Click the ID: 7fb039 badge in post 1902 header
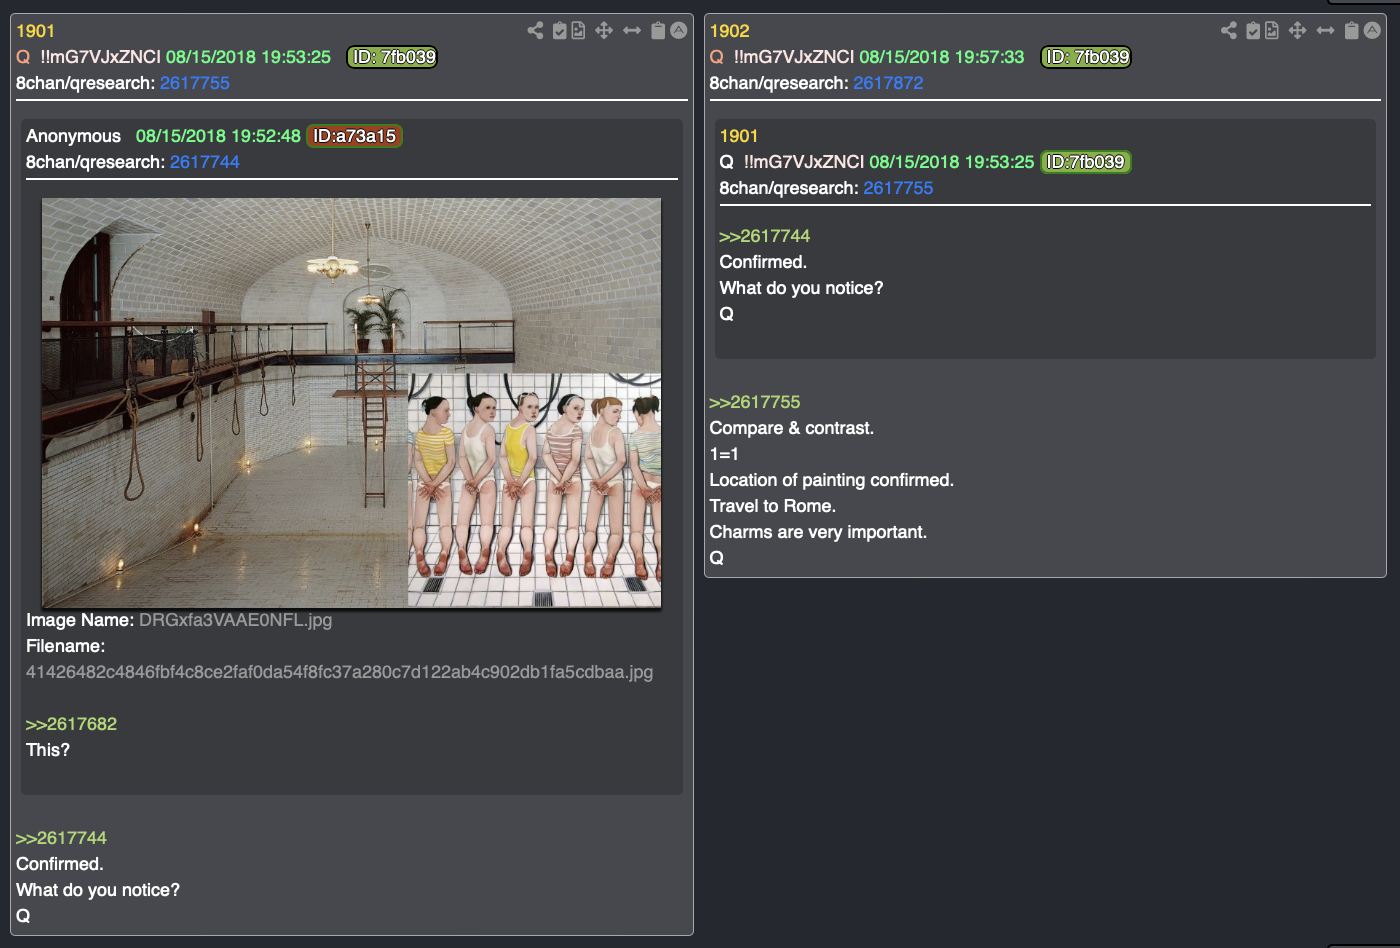Image resolution: width=1400 pixels, height=948 pixels. click(1086, 57)
